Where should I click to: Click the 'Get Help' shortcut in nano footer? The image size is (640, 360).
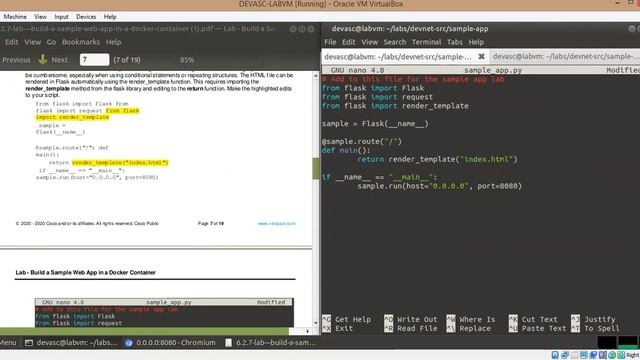pyautogui.click(x=347, y=319)
